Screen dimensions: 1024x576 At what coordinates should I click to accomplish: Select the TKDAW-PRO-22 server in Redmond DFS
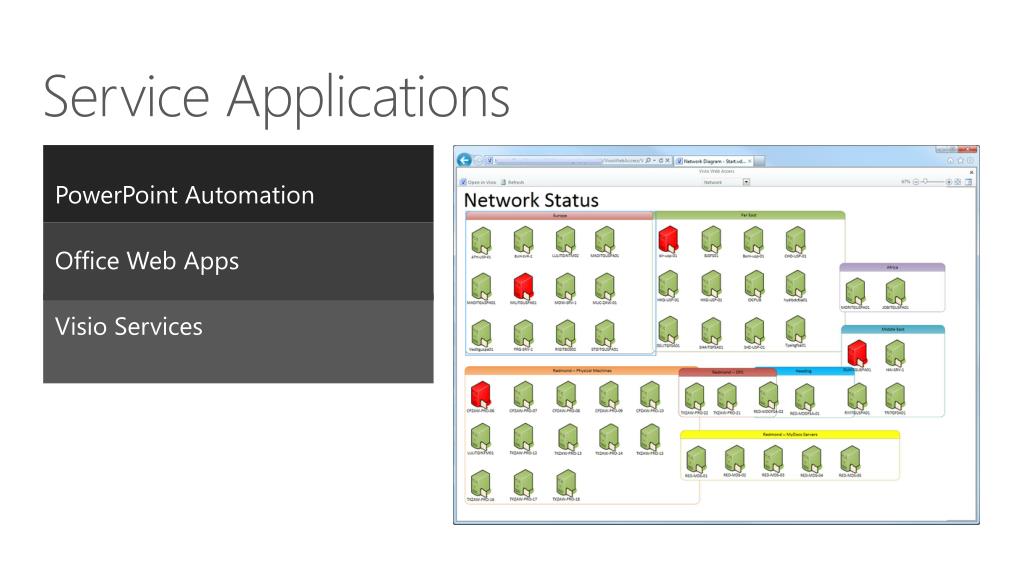[x=694, y=396]
